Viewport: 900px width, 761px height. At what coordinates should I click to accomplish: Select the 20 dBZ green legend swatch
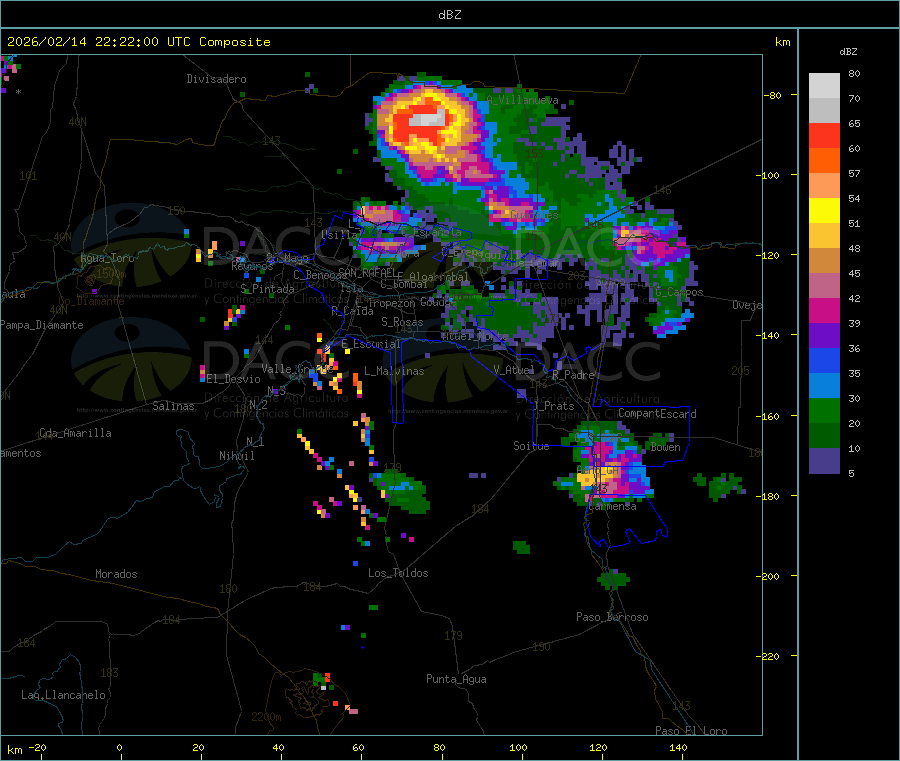[x=824, y=410]
